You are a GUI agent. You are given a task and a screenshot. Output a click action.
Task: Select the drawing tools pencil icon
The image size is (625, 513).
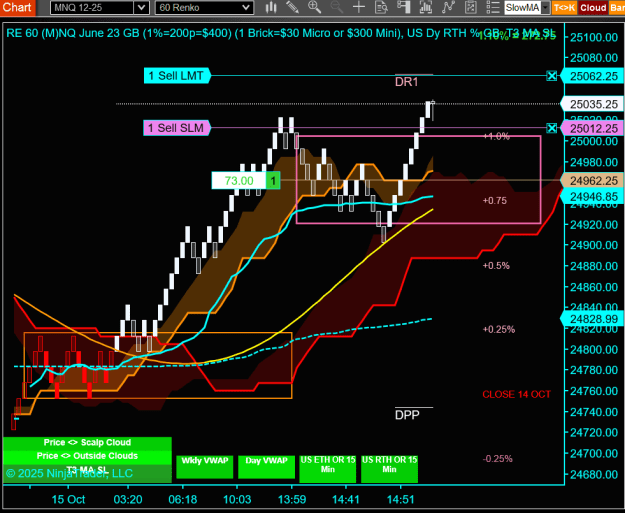293,7
